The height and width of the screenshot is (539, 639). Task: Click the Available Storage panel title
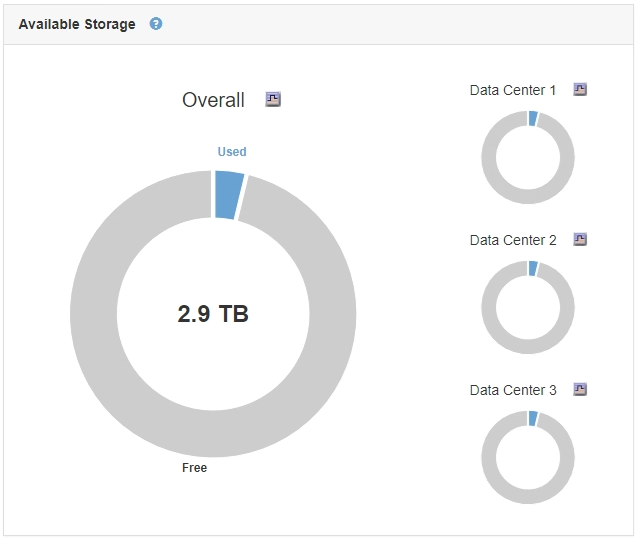click(77, 24)
